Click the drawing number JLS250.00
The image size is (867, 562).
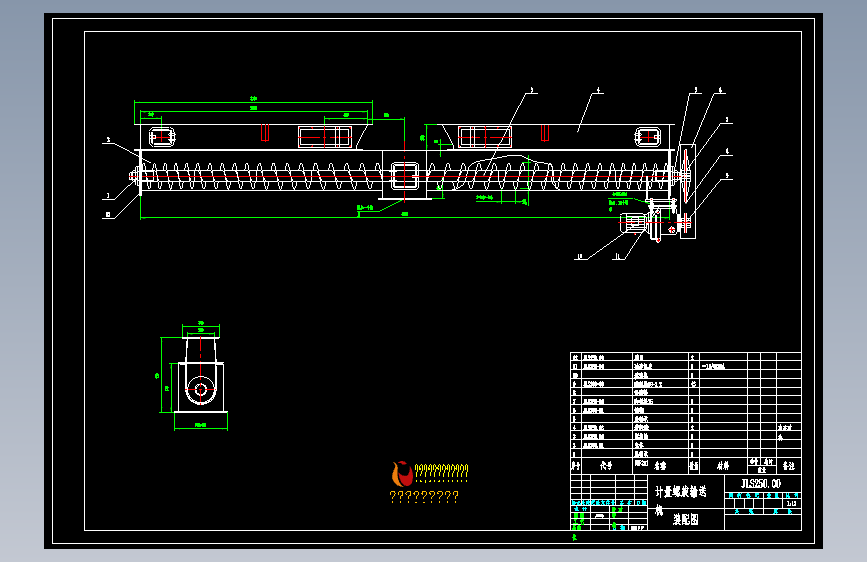point(760,483)
